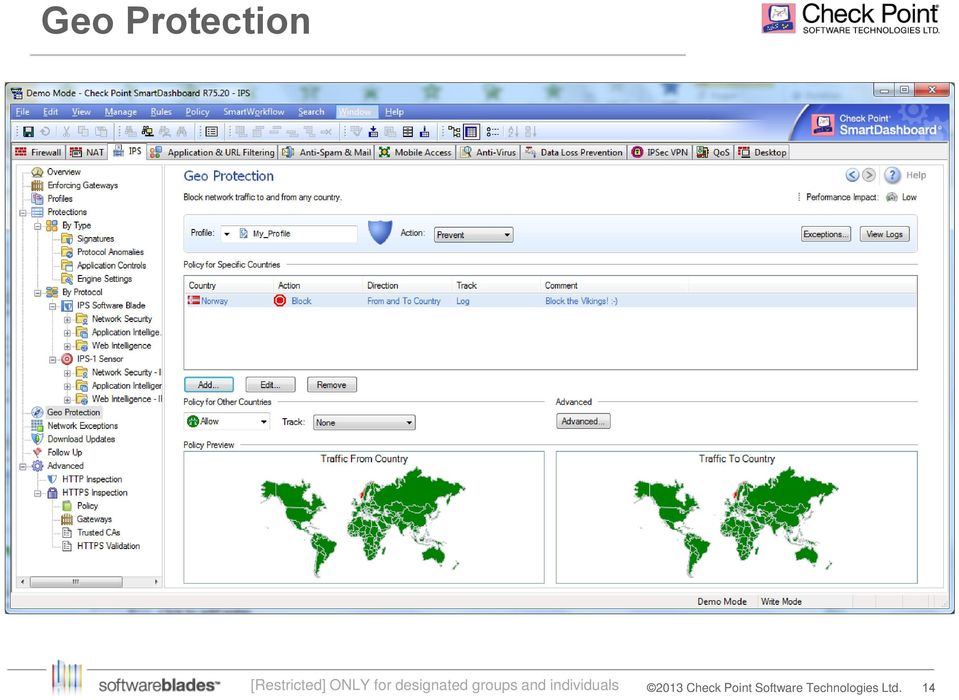Screen dimensions: 959x700
Task: Open the Edit menu
Action: point(51,112)
